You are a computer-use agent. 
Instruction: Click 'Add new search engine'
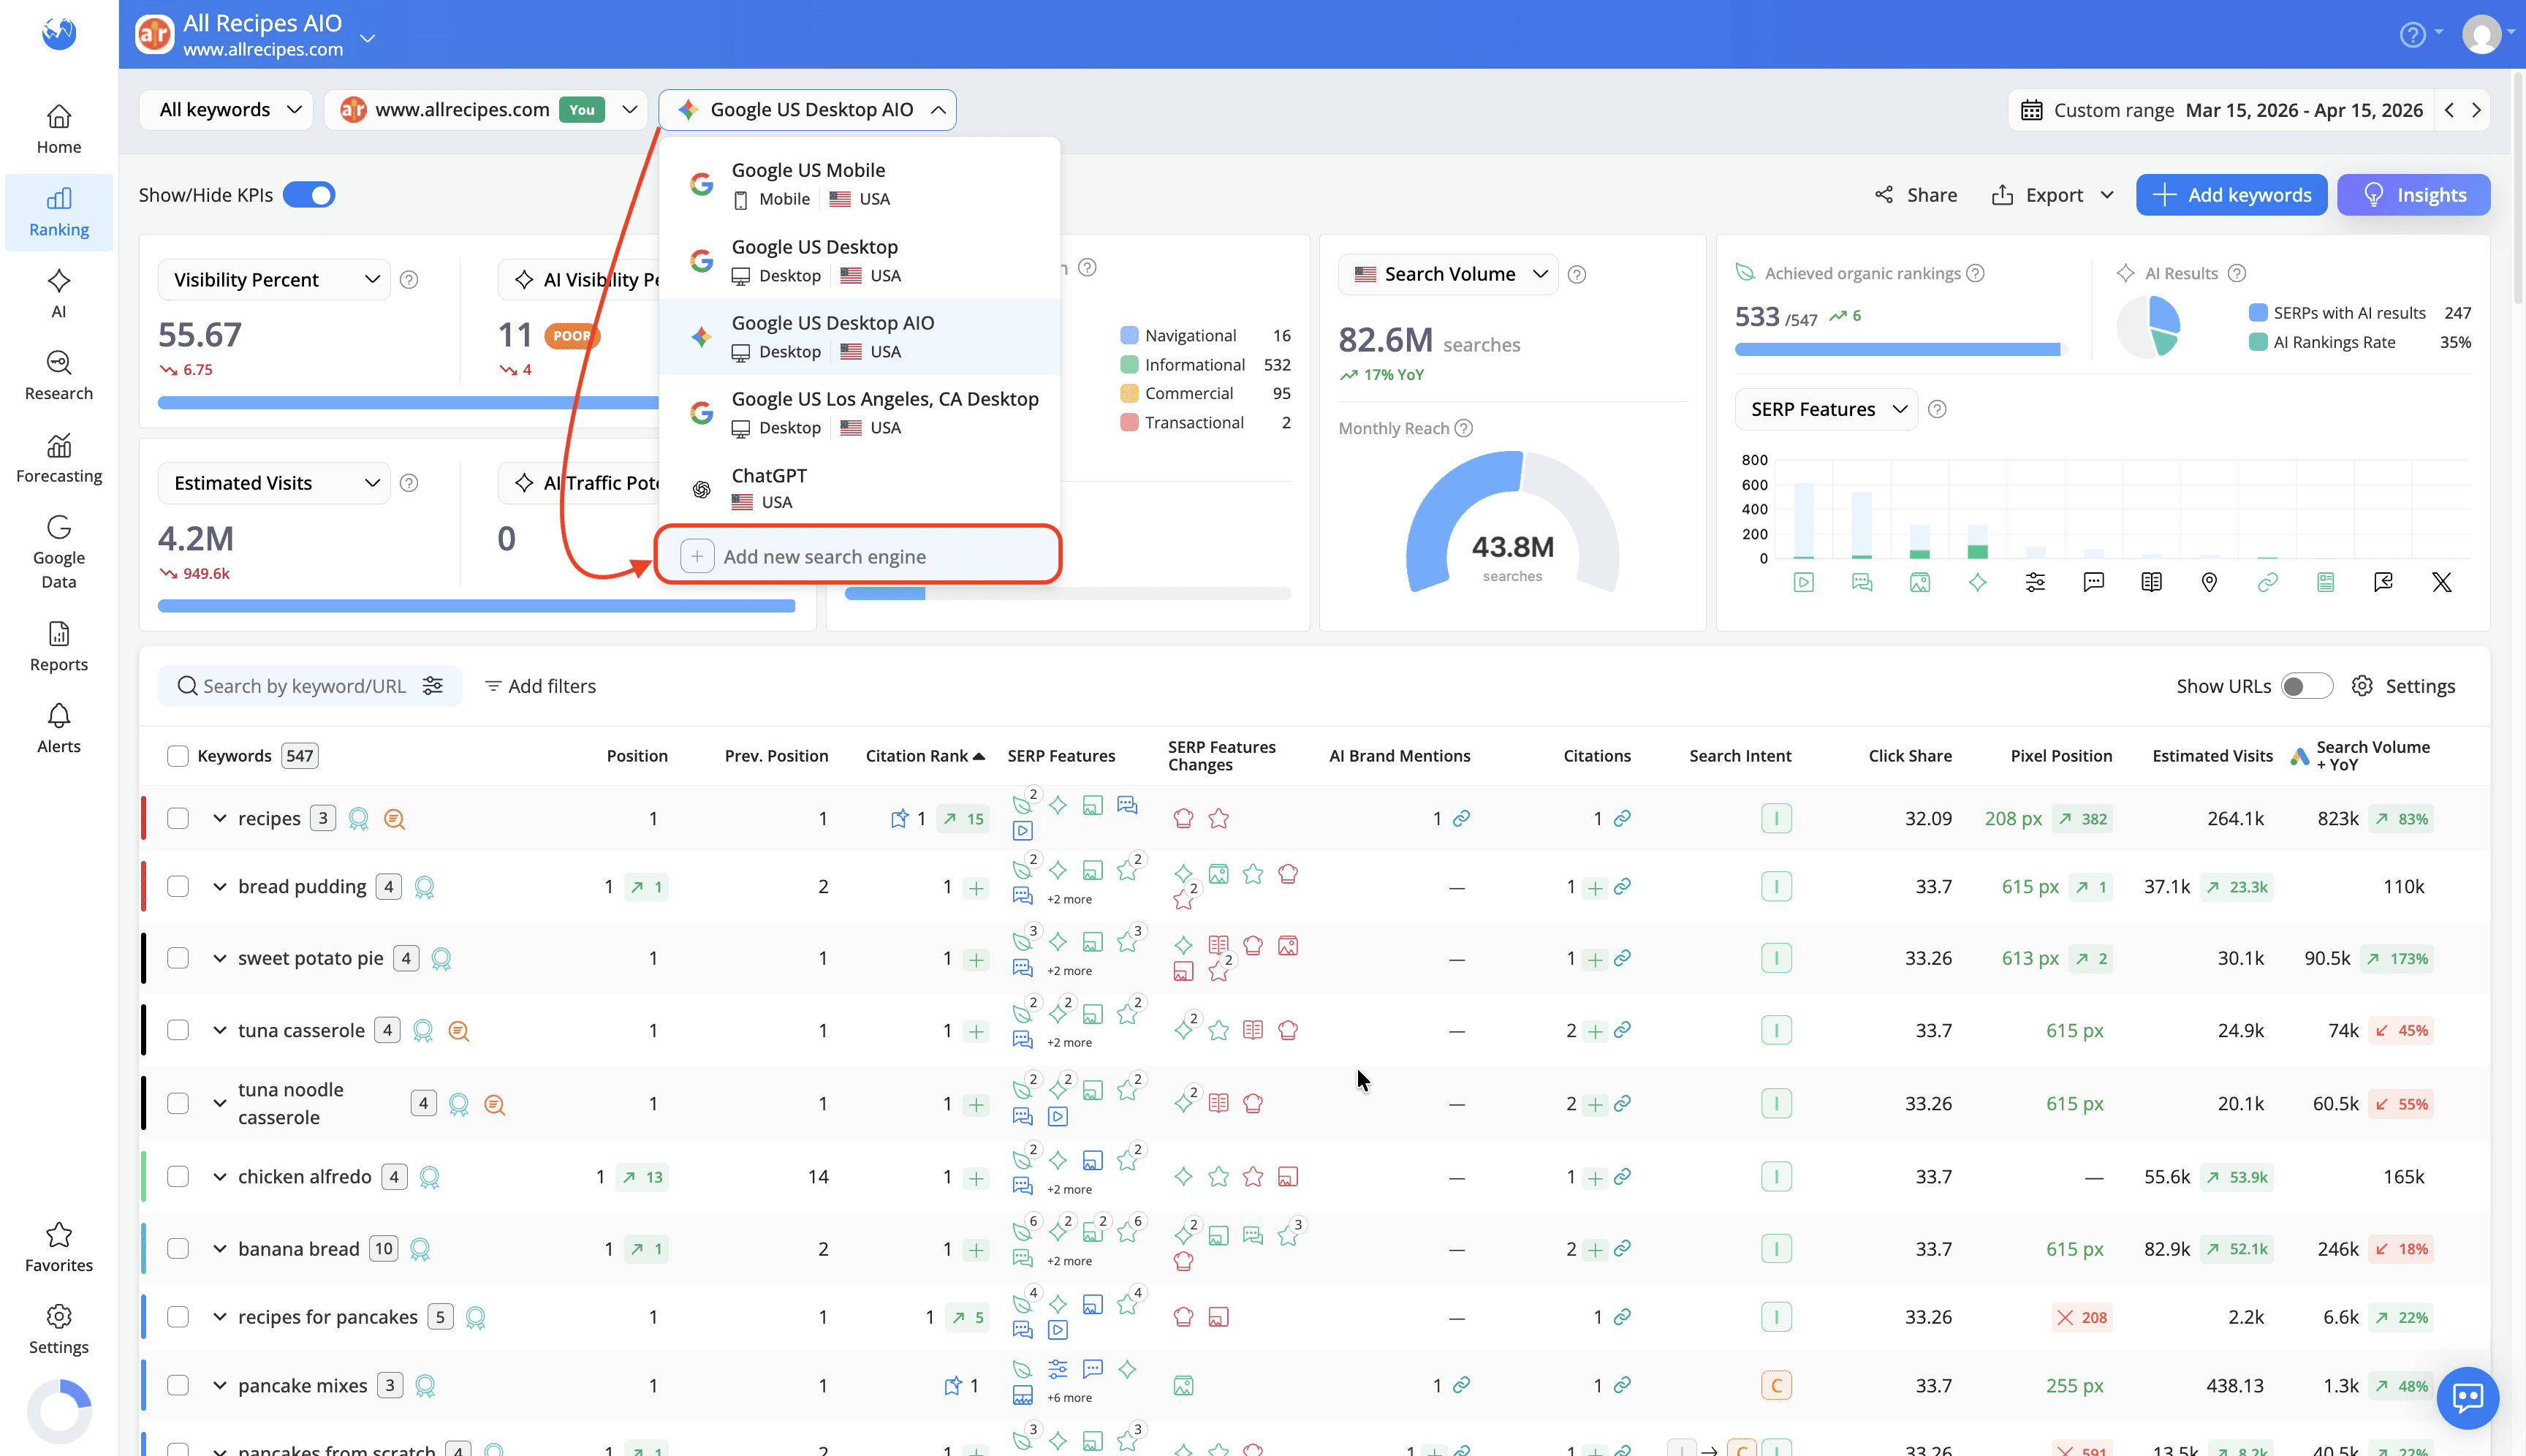[826, 556]
